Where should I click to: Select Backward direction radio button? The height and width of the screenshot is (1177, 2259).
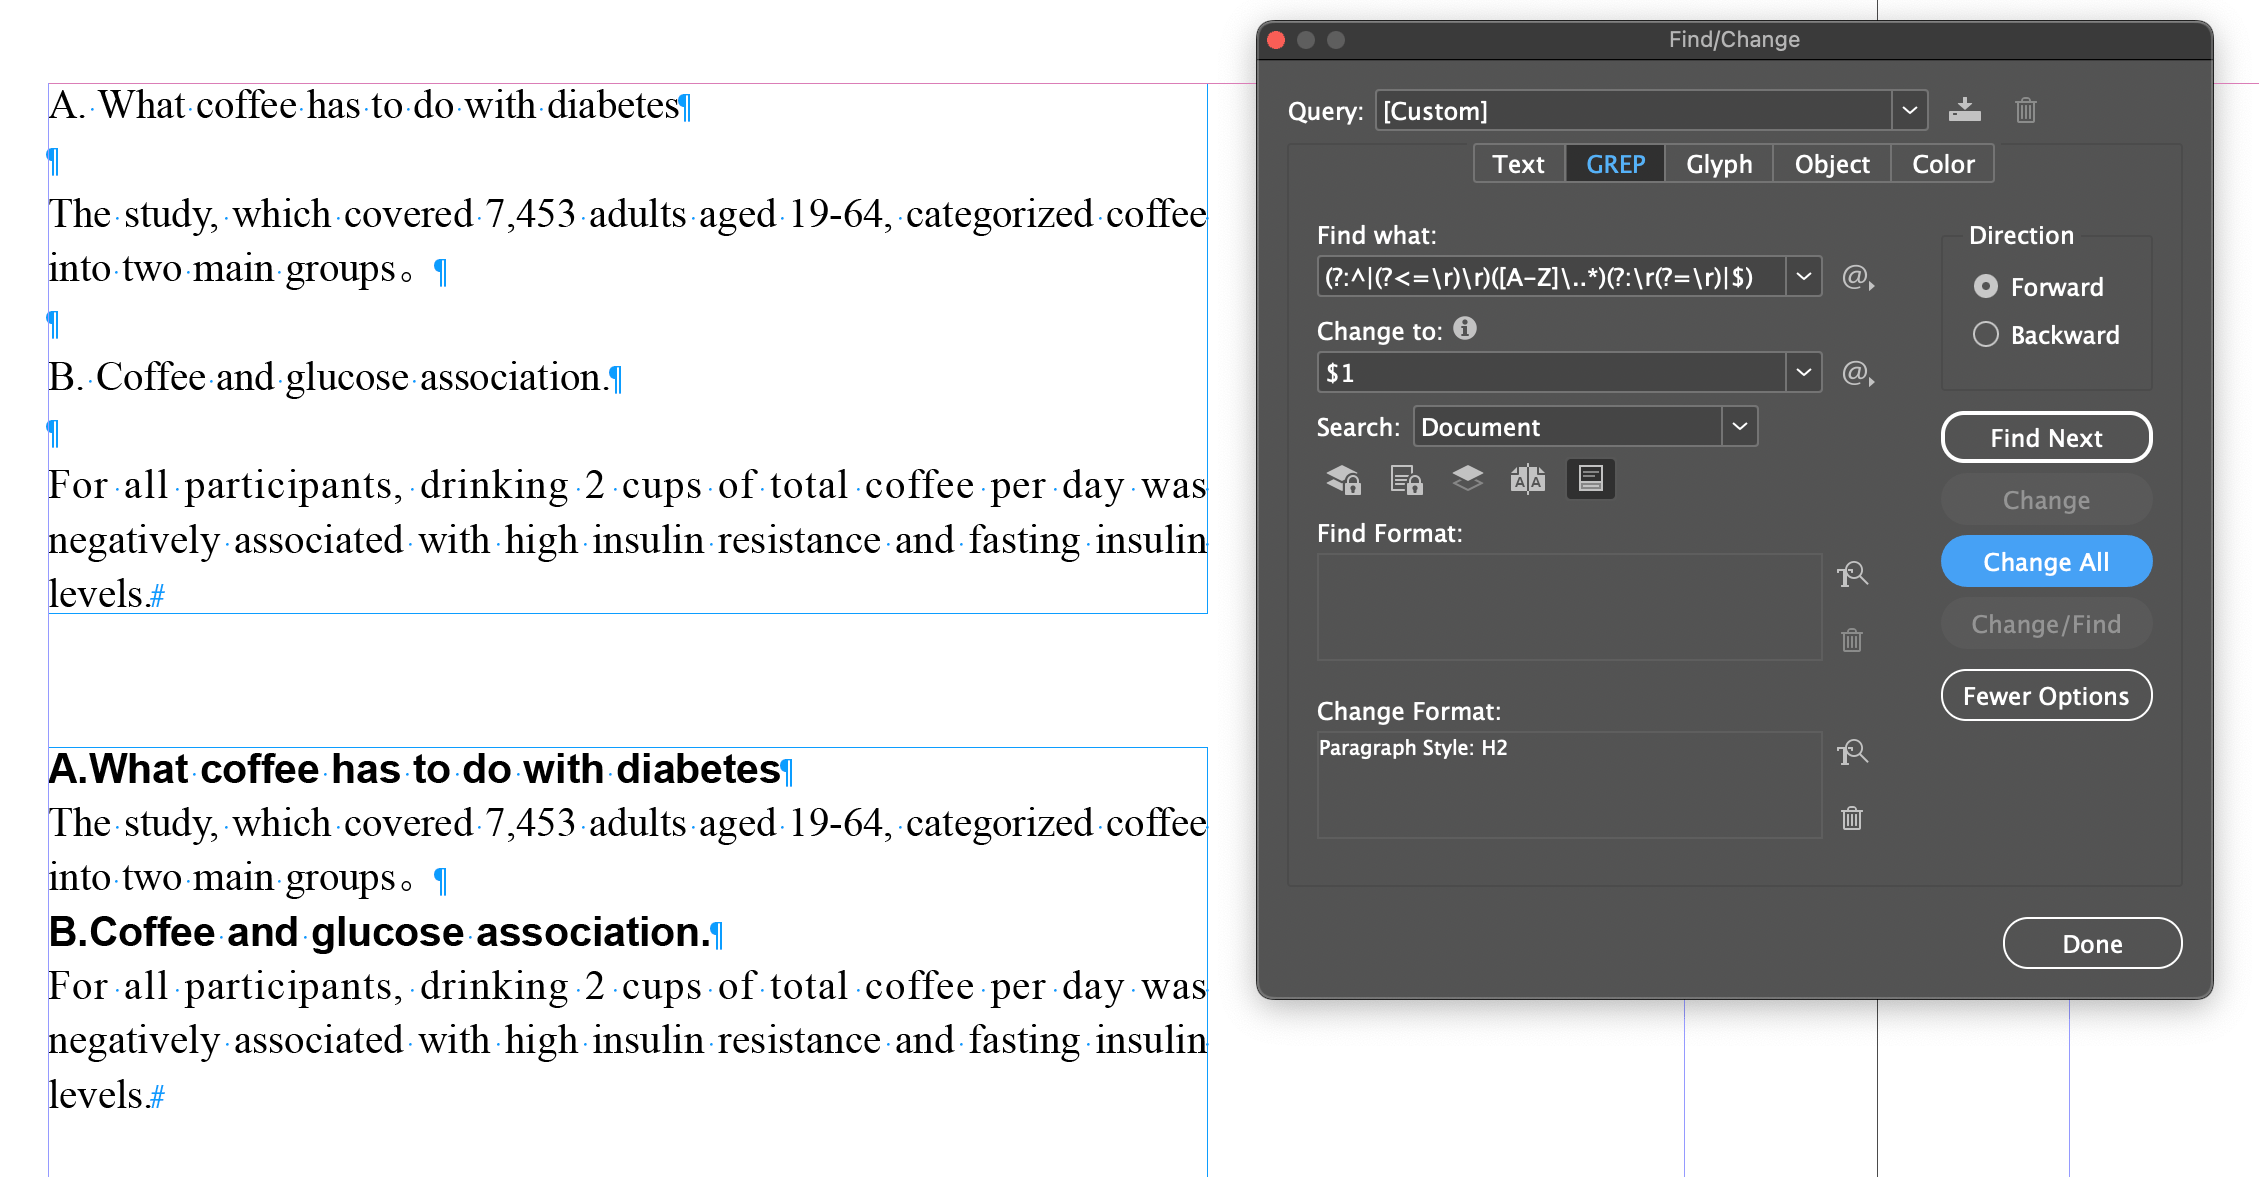coord(1986,335)
